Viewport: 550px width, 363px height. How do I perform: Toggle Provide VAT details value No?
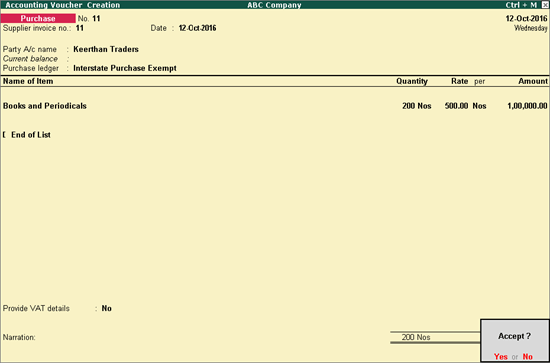[x=107, y=309]
